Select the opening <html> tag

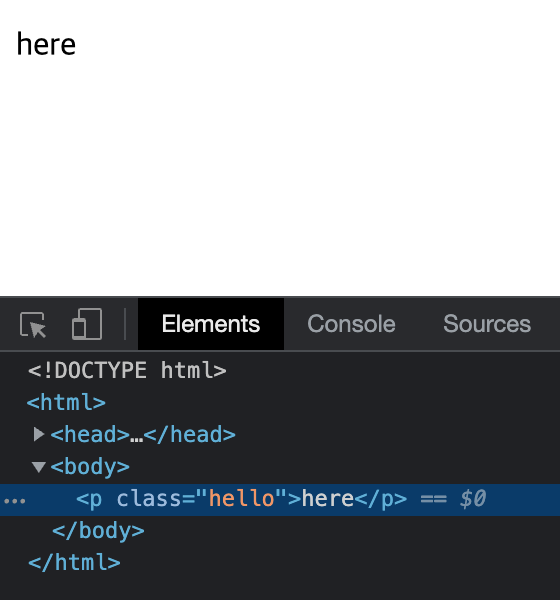click(66, 403)
